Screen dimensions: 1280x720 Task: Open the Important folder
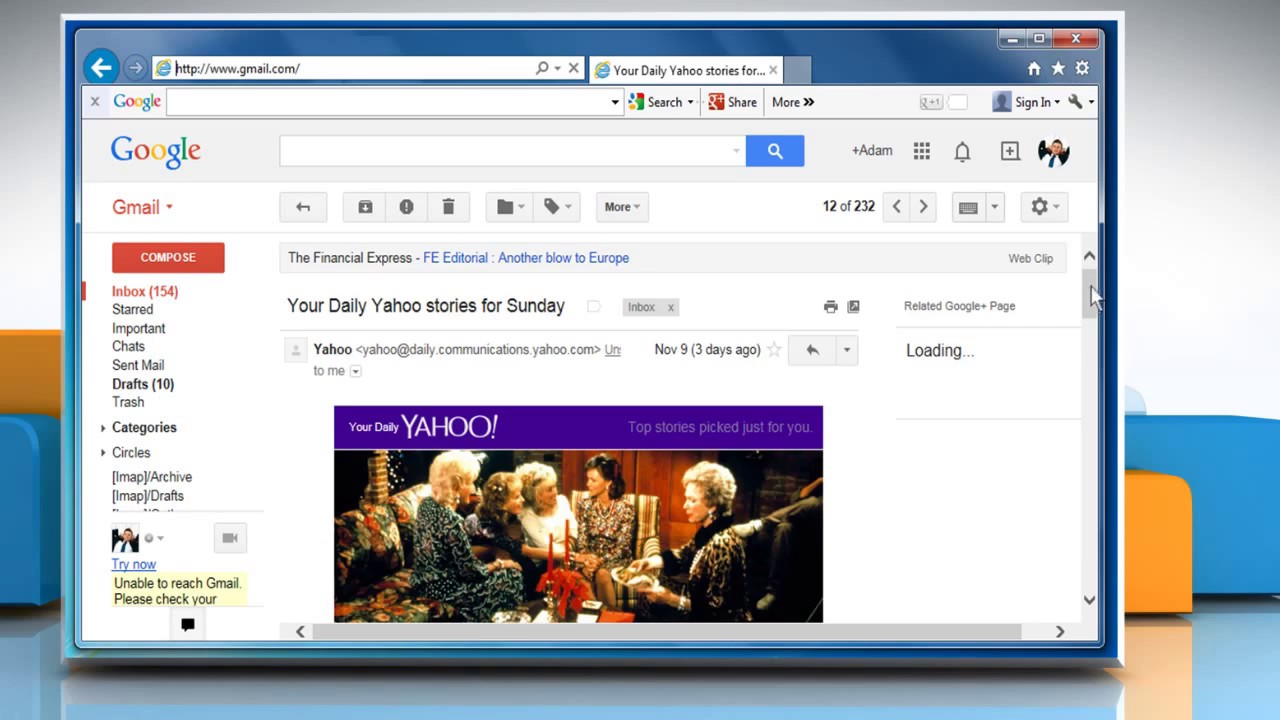pyautogui.click(x=138, y=328)
